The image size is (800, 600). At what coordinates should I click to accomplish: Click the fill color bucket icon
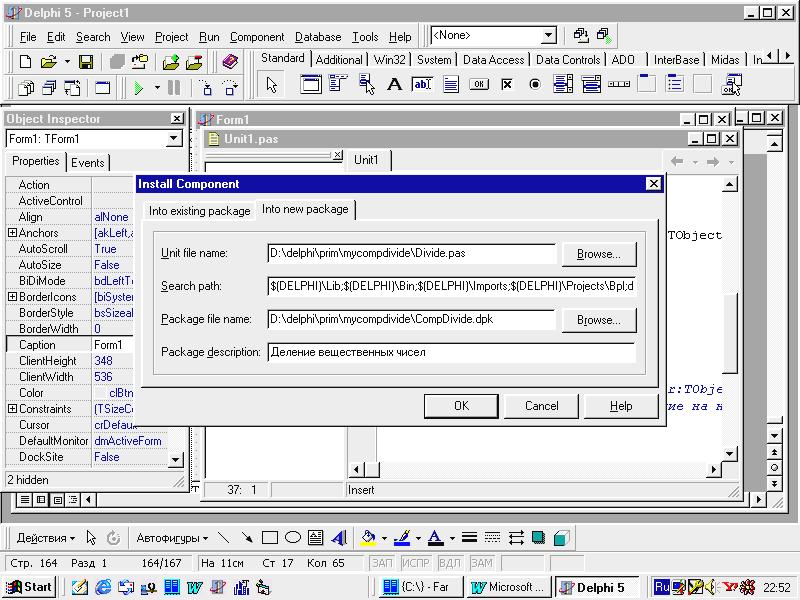tap(368, 538)
